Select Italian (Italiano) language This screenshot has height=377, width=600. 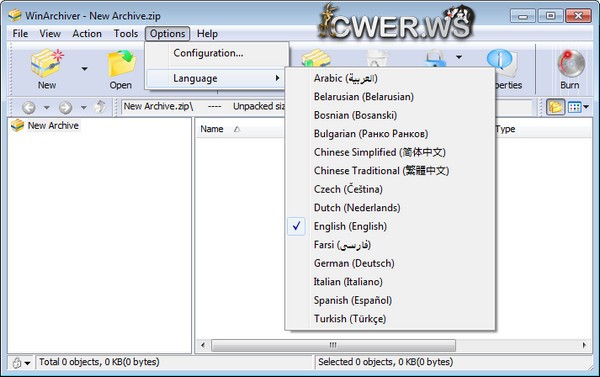point(390,282)
